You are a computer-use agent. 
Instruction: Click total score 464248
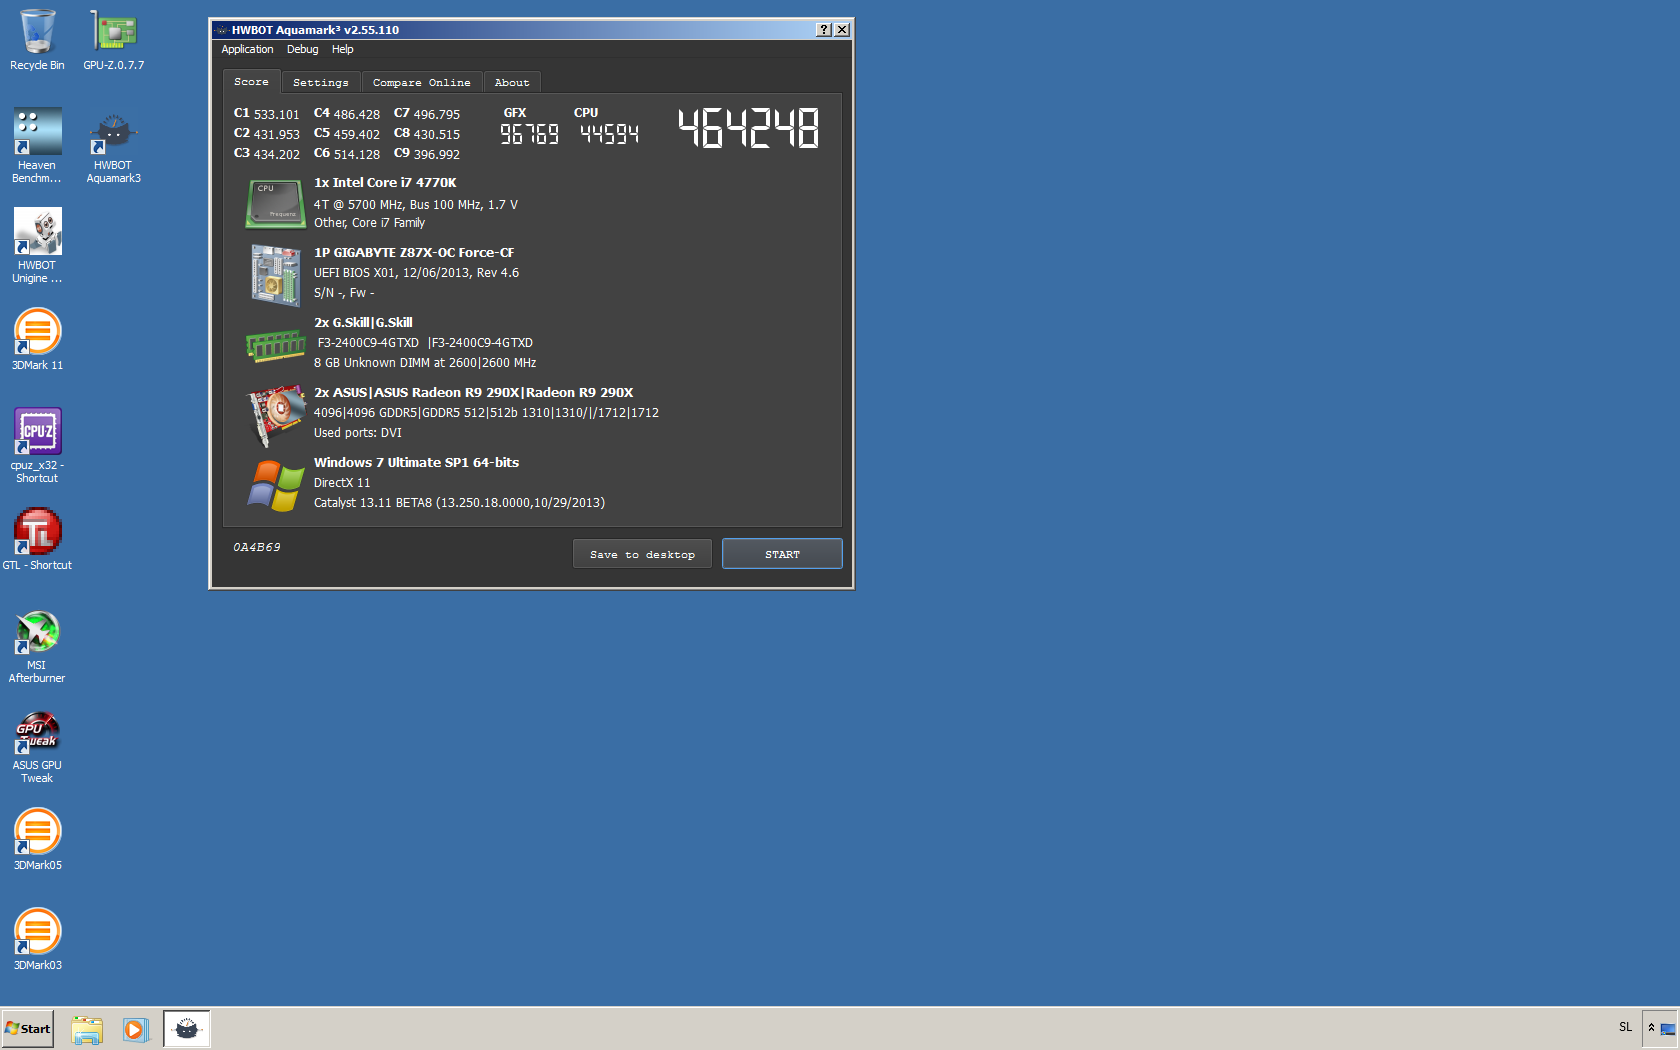748,128
